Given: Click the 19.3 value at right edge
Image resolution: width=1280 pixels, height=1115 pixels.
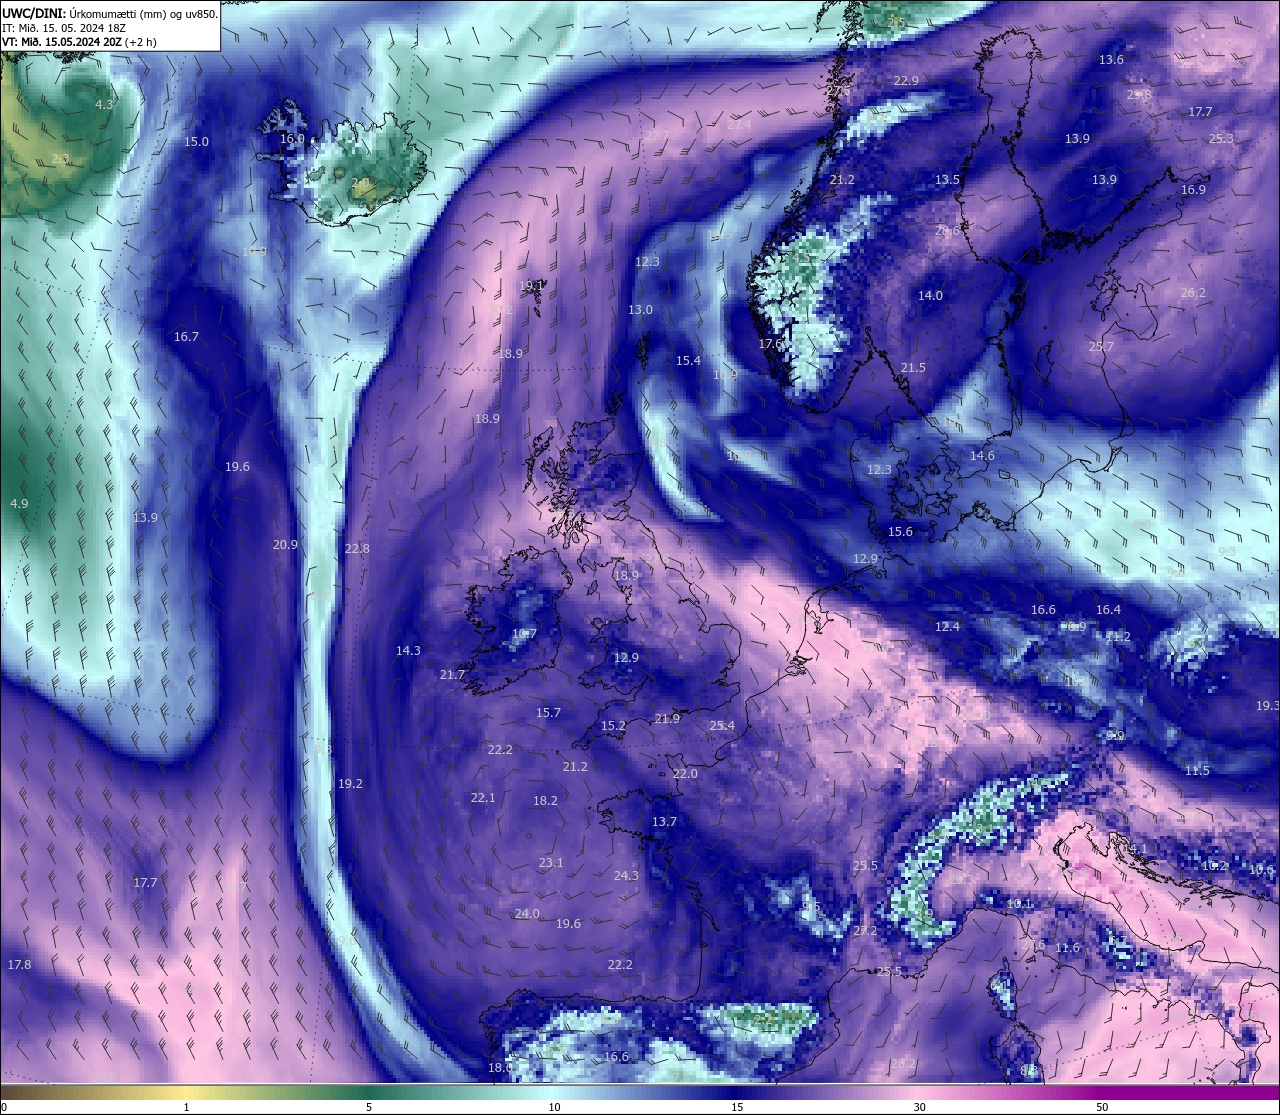Looking at the screenshot, I should [1267, 705].
